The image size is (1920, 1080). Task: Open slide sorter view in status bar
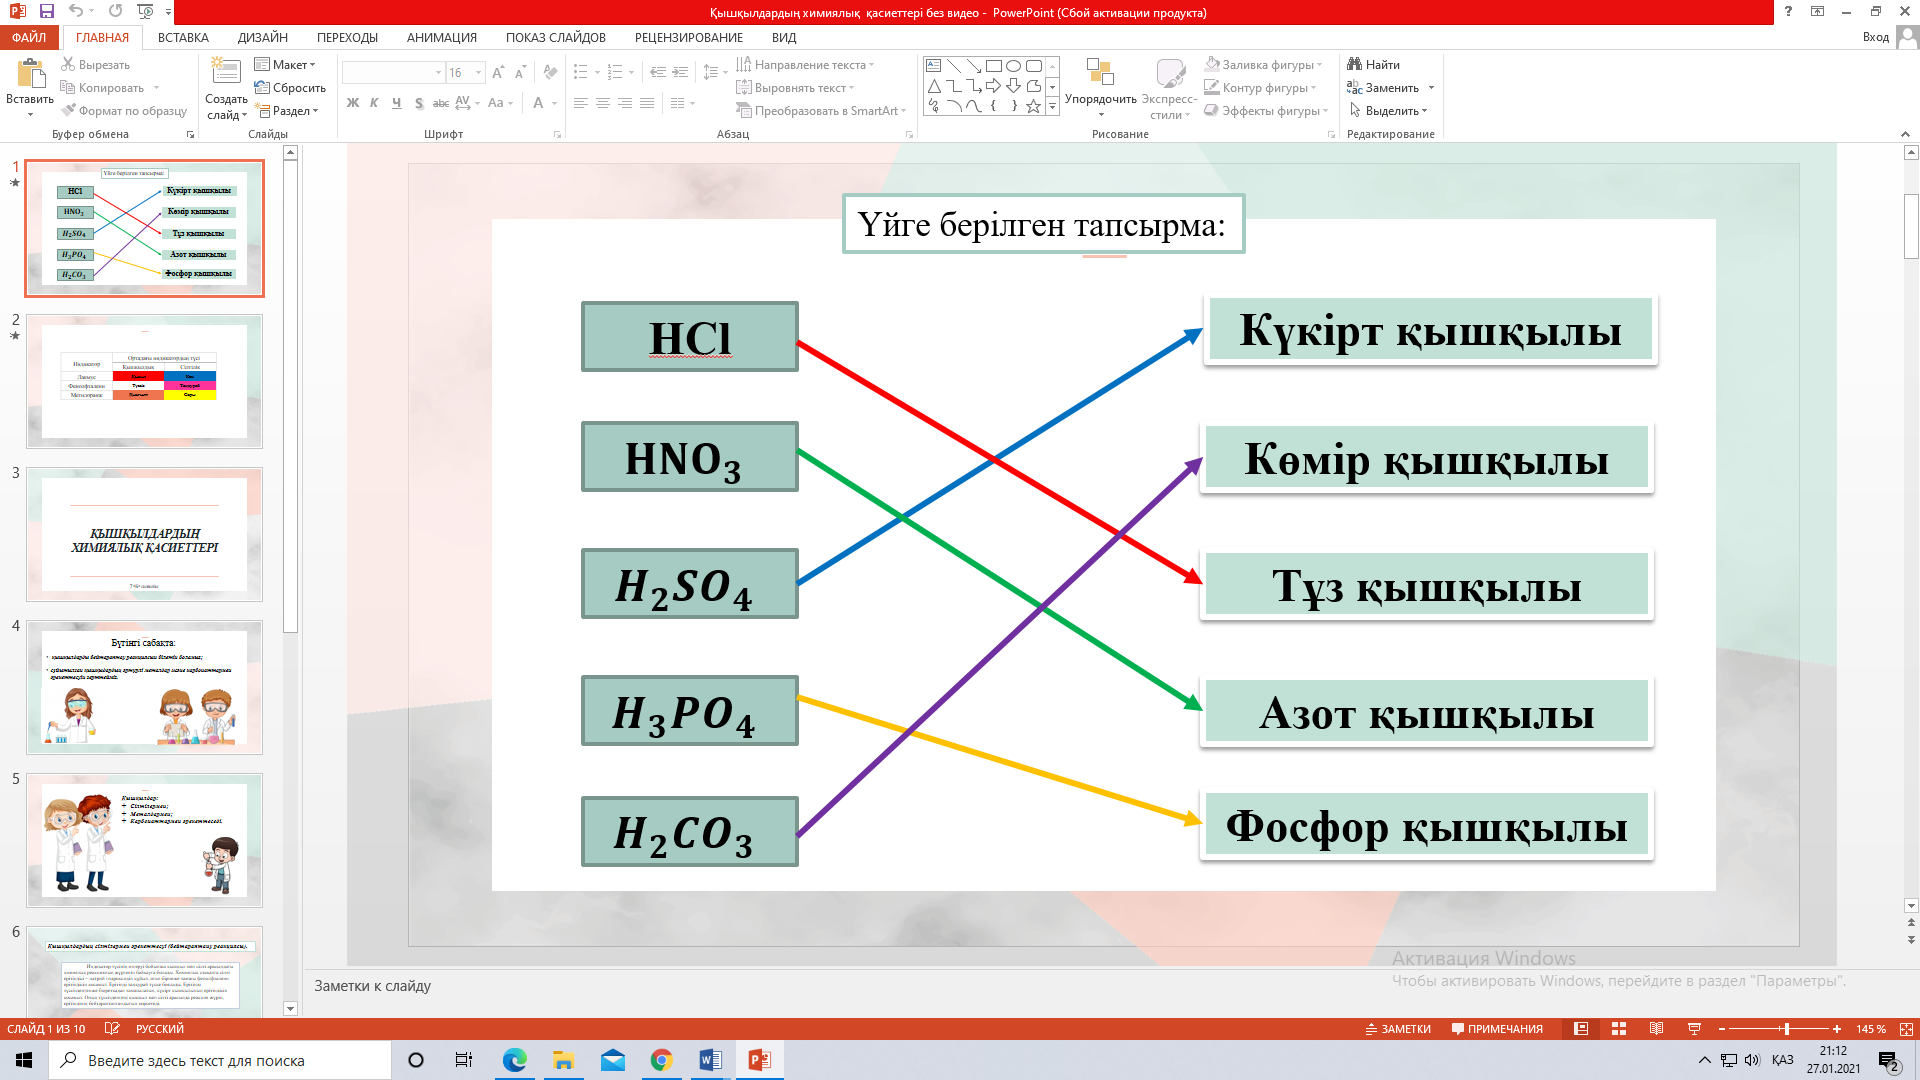pos(1619,1029)
